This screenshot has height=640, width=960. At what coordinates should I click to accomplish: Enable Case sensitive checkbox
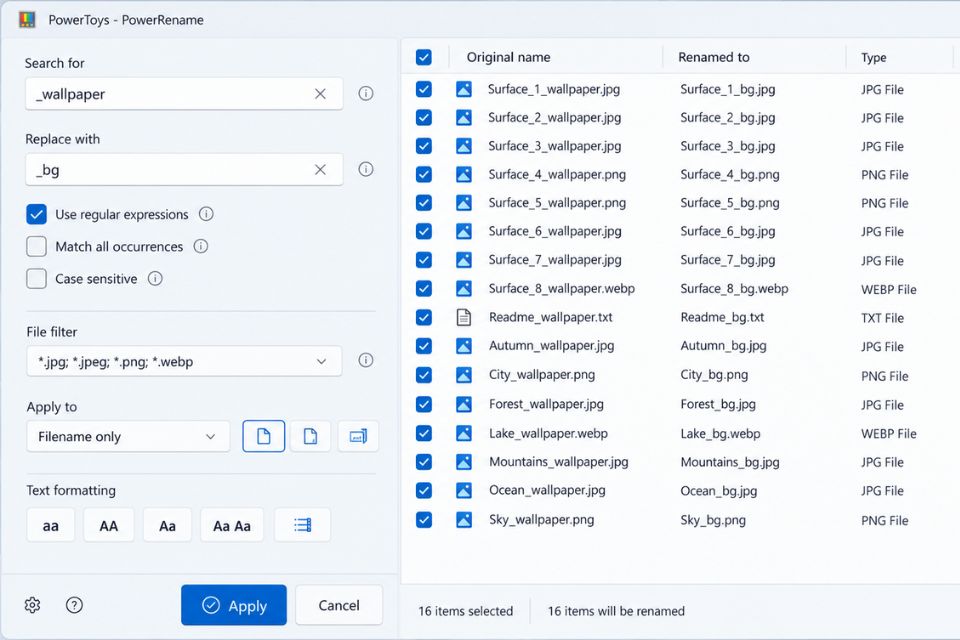(x=37, y=279)
